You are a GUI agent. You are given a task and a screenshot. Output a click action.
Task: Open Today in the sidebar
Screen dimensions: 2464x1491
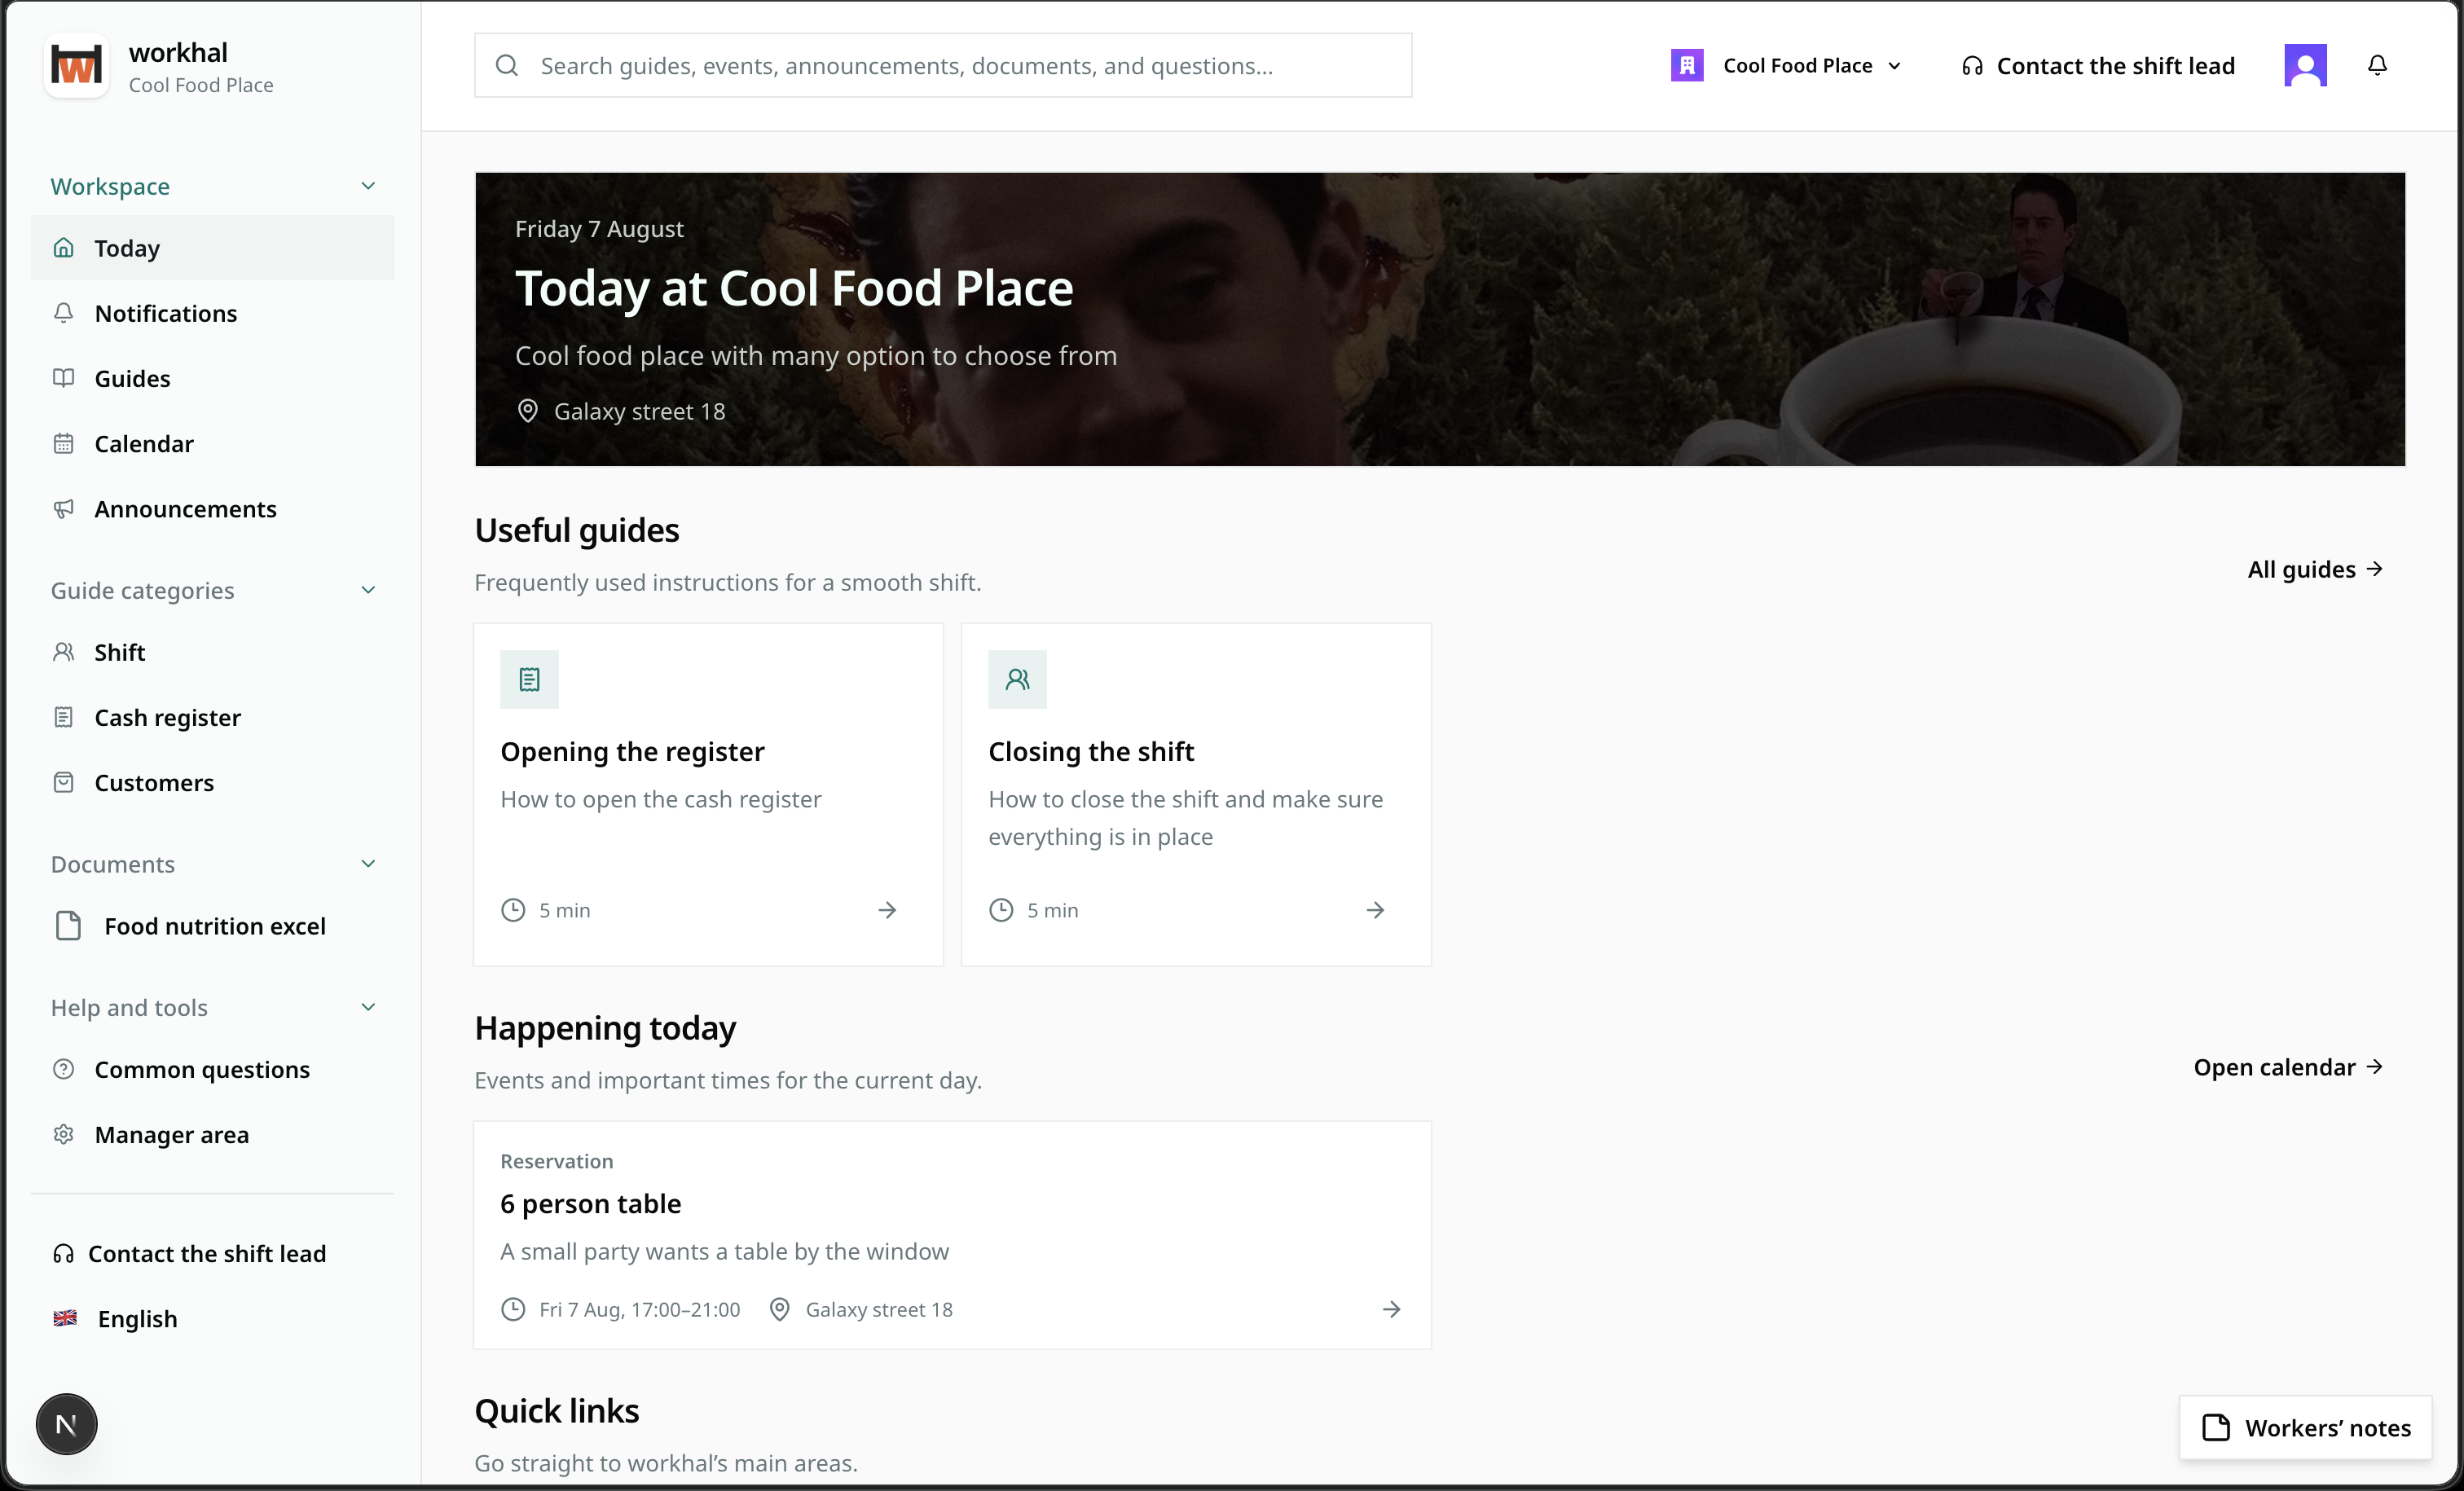click(212, 247)
